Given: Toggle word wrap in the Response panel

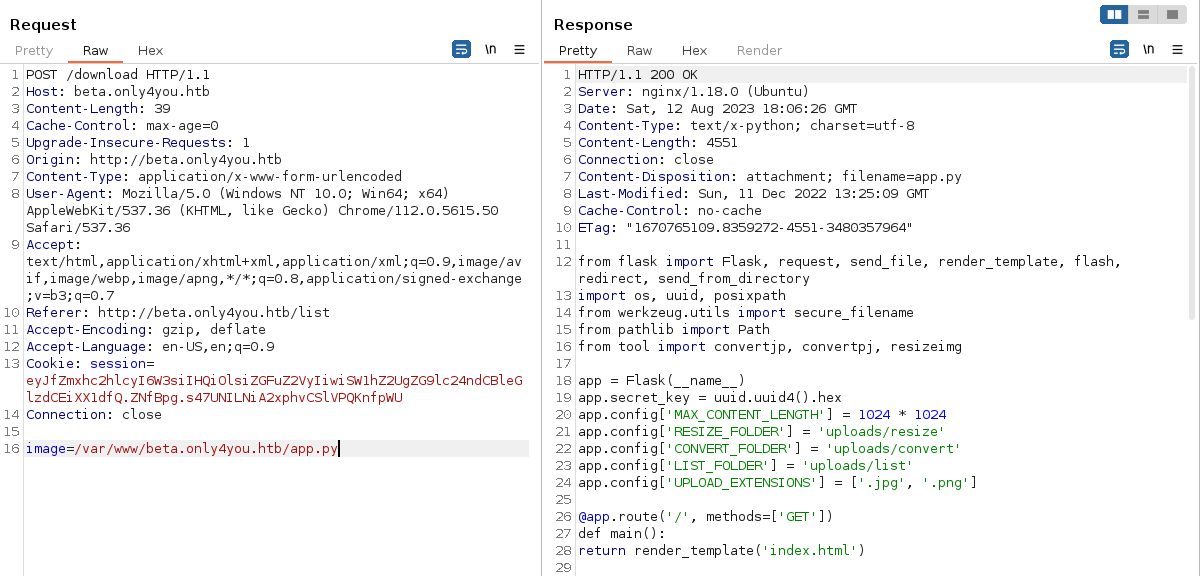Looking at the screenshot, I should pos(1119,49).
